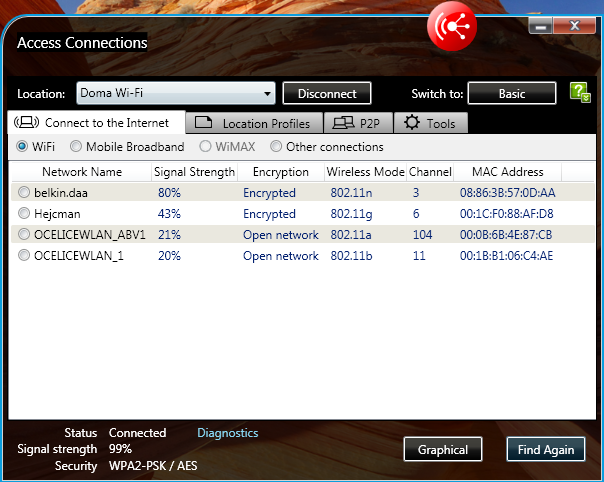
Task: Click the P2P computers icon
Action: [x=343, y=123]
